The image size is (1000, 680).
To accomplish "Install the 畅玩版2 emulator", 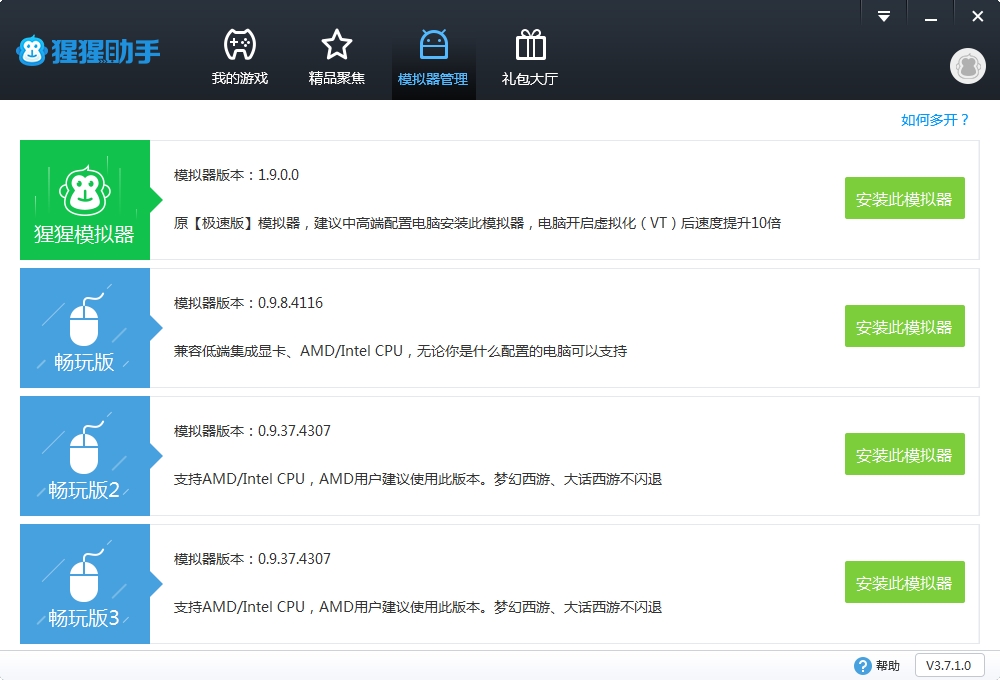I will coord(904,455).
